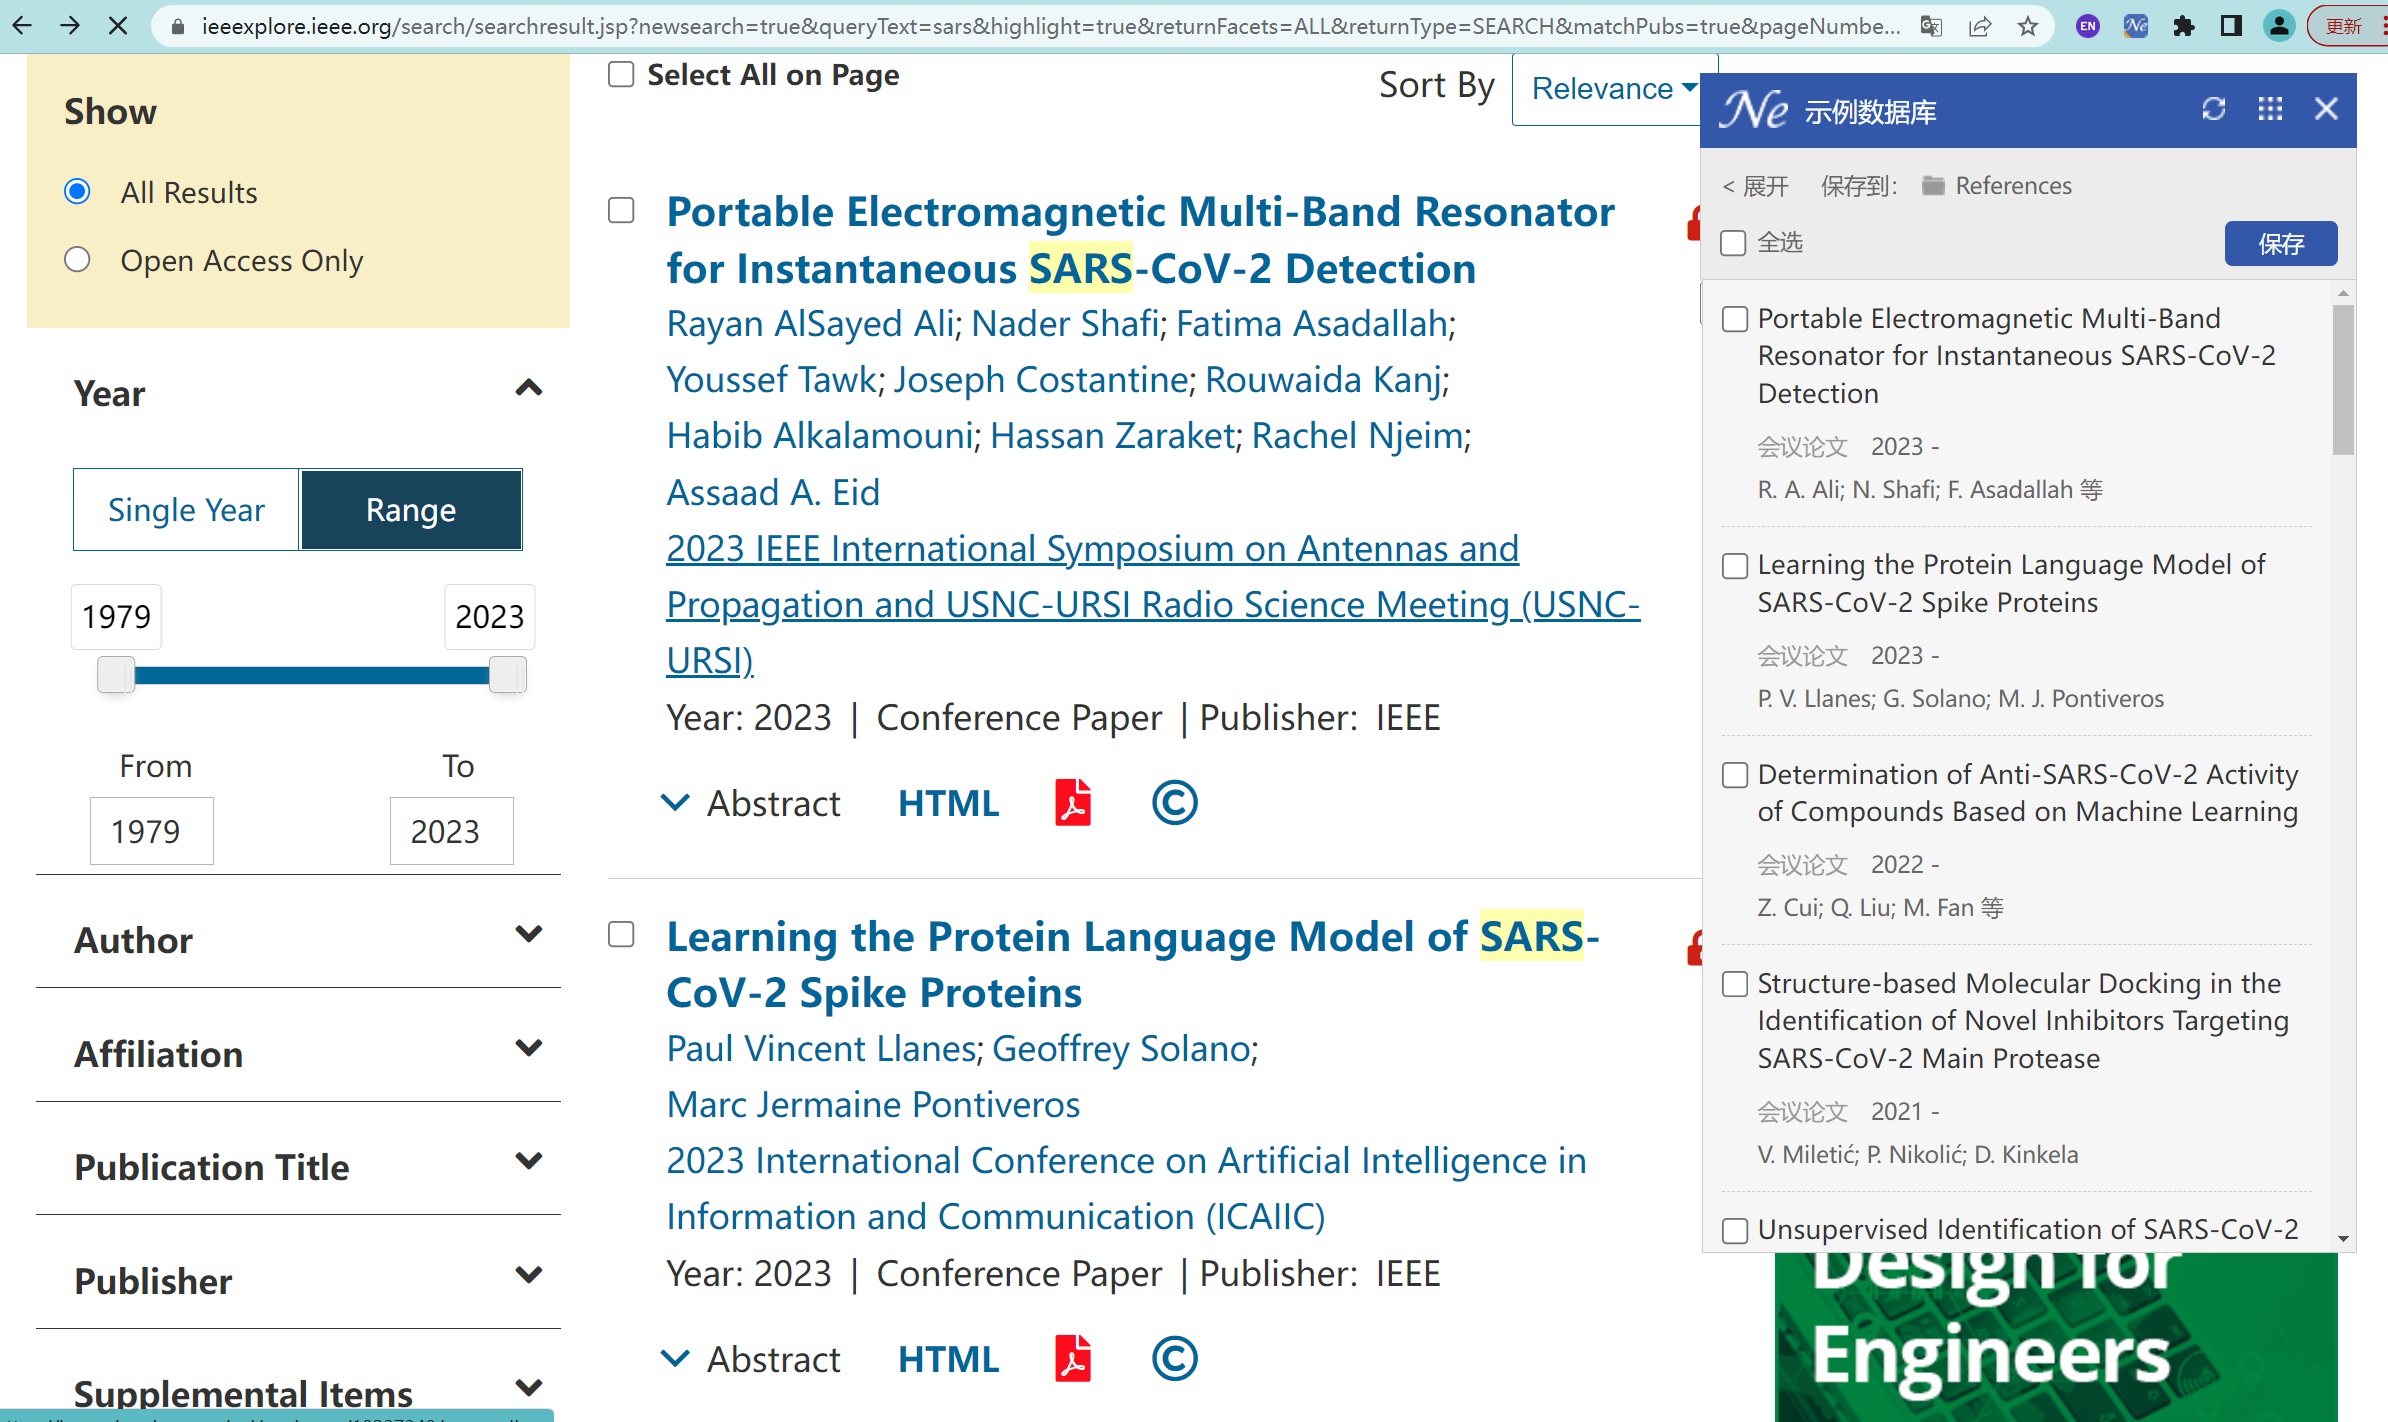Stop loading the page
The height and width of the screenshot is (1422, 2388).
coord(117,26)
